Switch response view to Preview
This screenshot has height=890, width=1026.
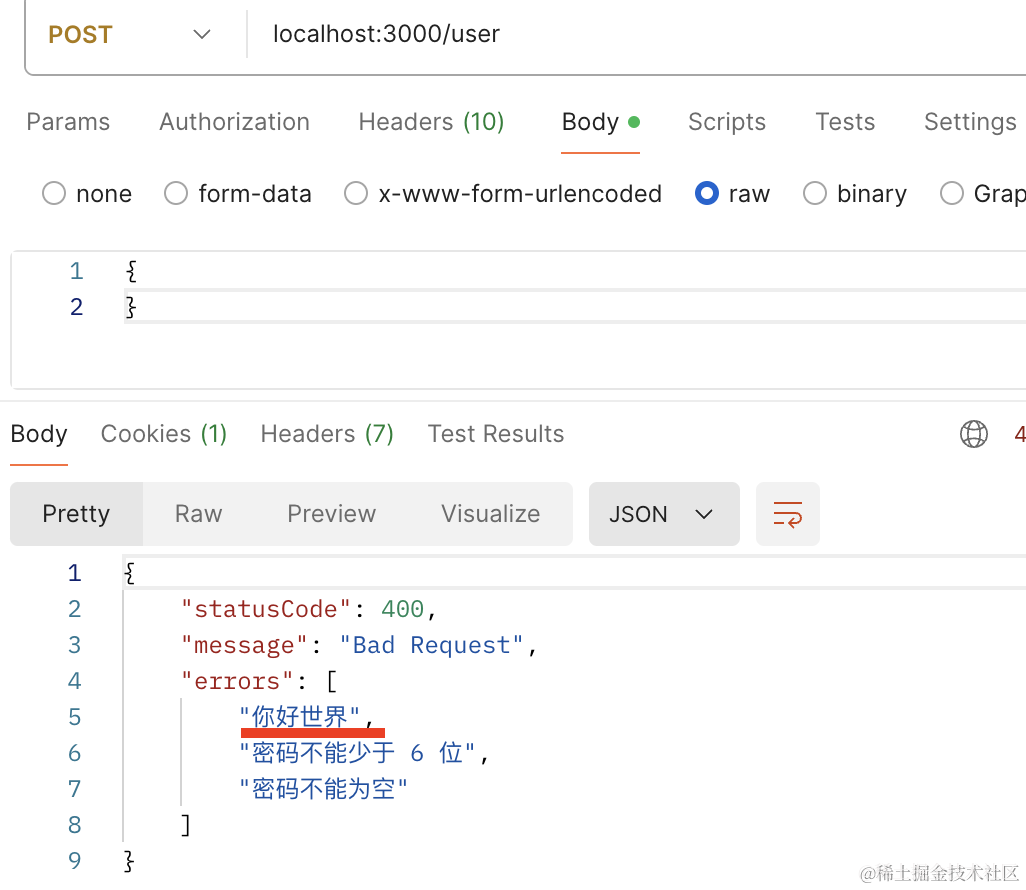point(331,514)
